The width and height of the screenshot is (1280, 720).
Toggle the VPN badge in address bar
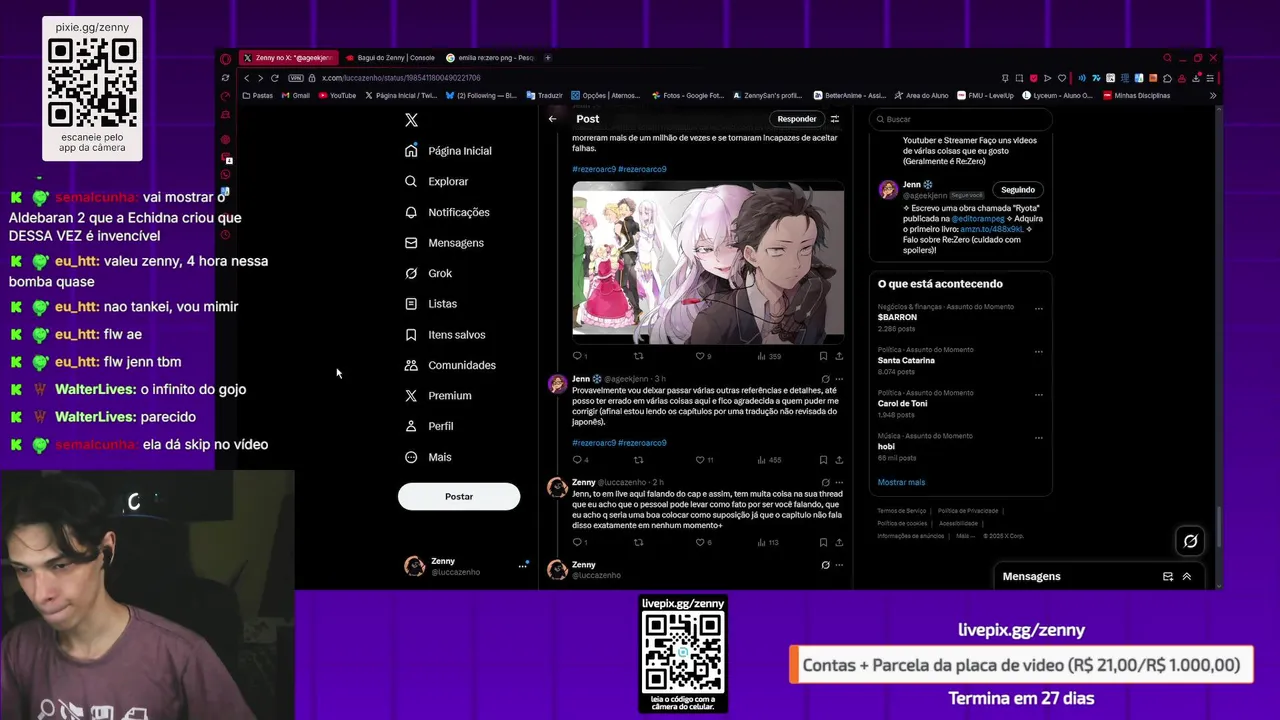(296, 78)
